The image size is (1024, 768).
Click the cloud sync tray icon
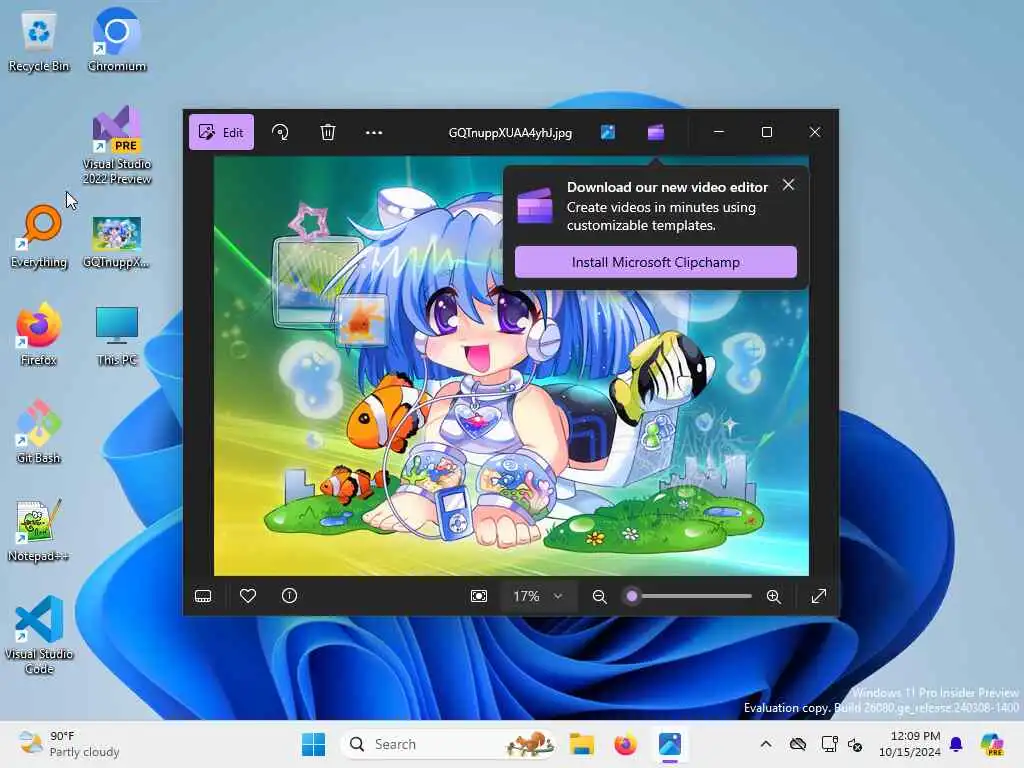coord(797,744)
